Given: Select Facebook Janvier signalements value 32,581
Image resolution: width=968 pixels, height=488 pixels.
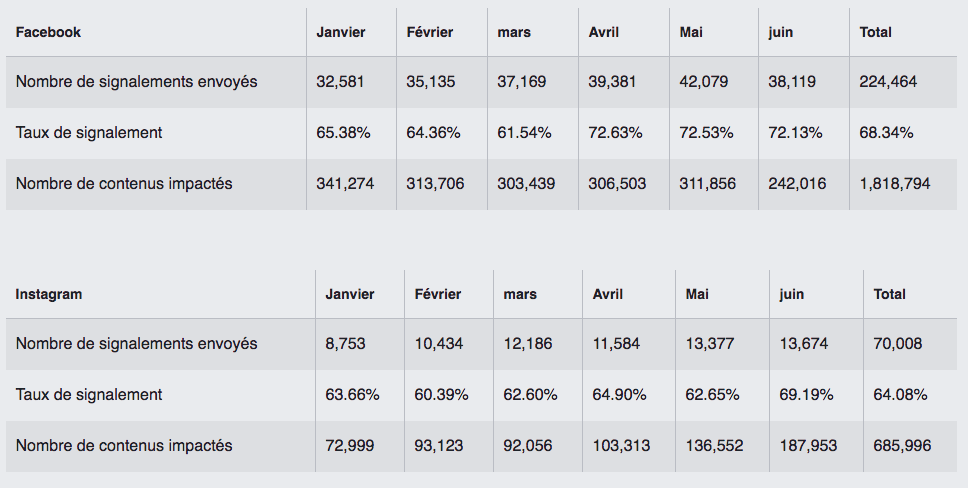Looking at the screenshot, I should tap(340, 82).
